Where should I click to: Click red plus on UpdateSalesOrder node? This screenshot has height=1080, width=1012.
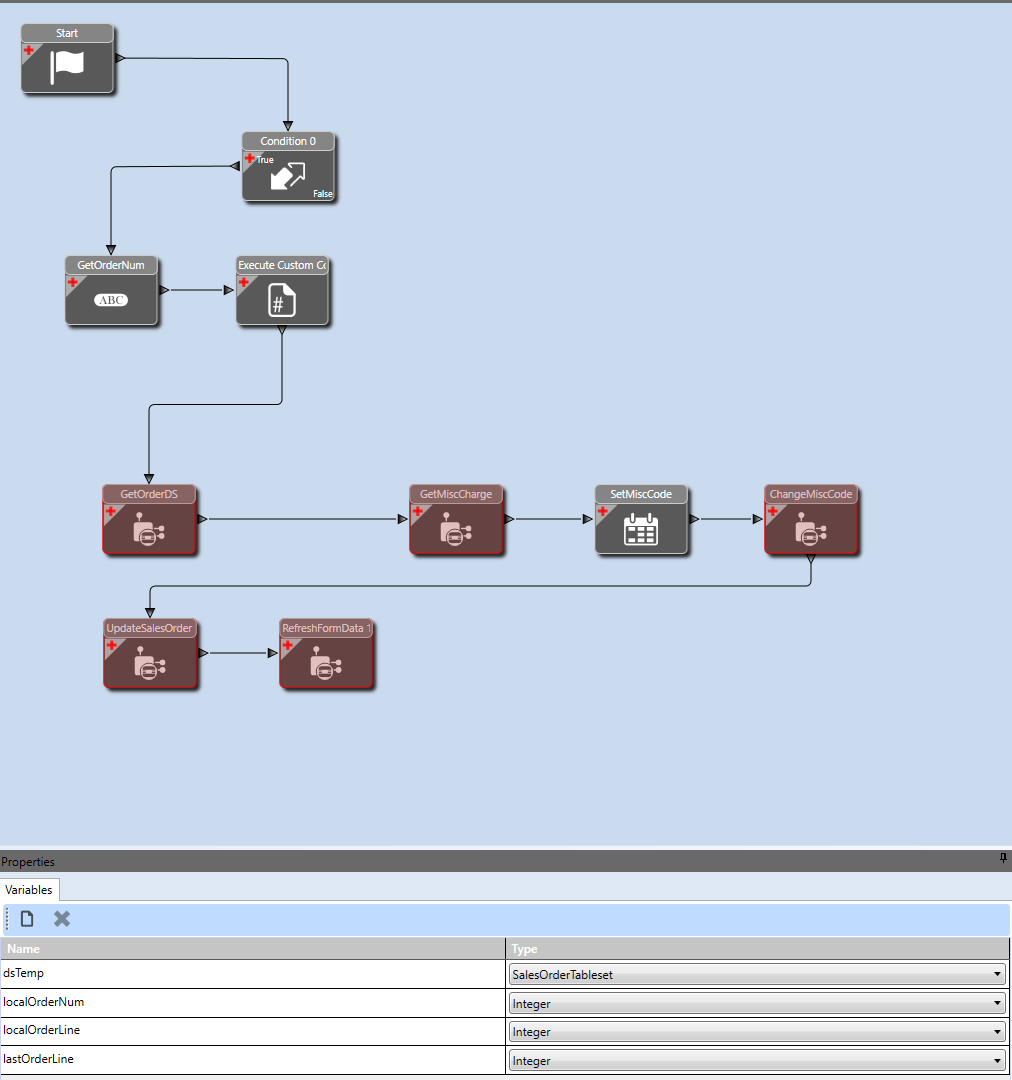coord(112,645)
